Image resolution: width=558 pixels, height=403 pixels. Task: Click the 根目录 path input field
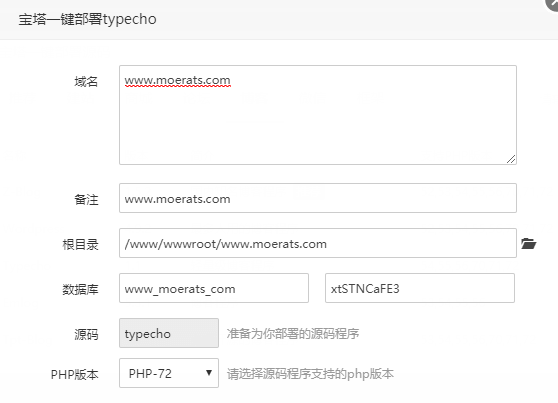coord(318,243)
